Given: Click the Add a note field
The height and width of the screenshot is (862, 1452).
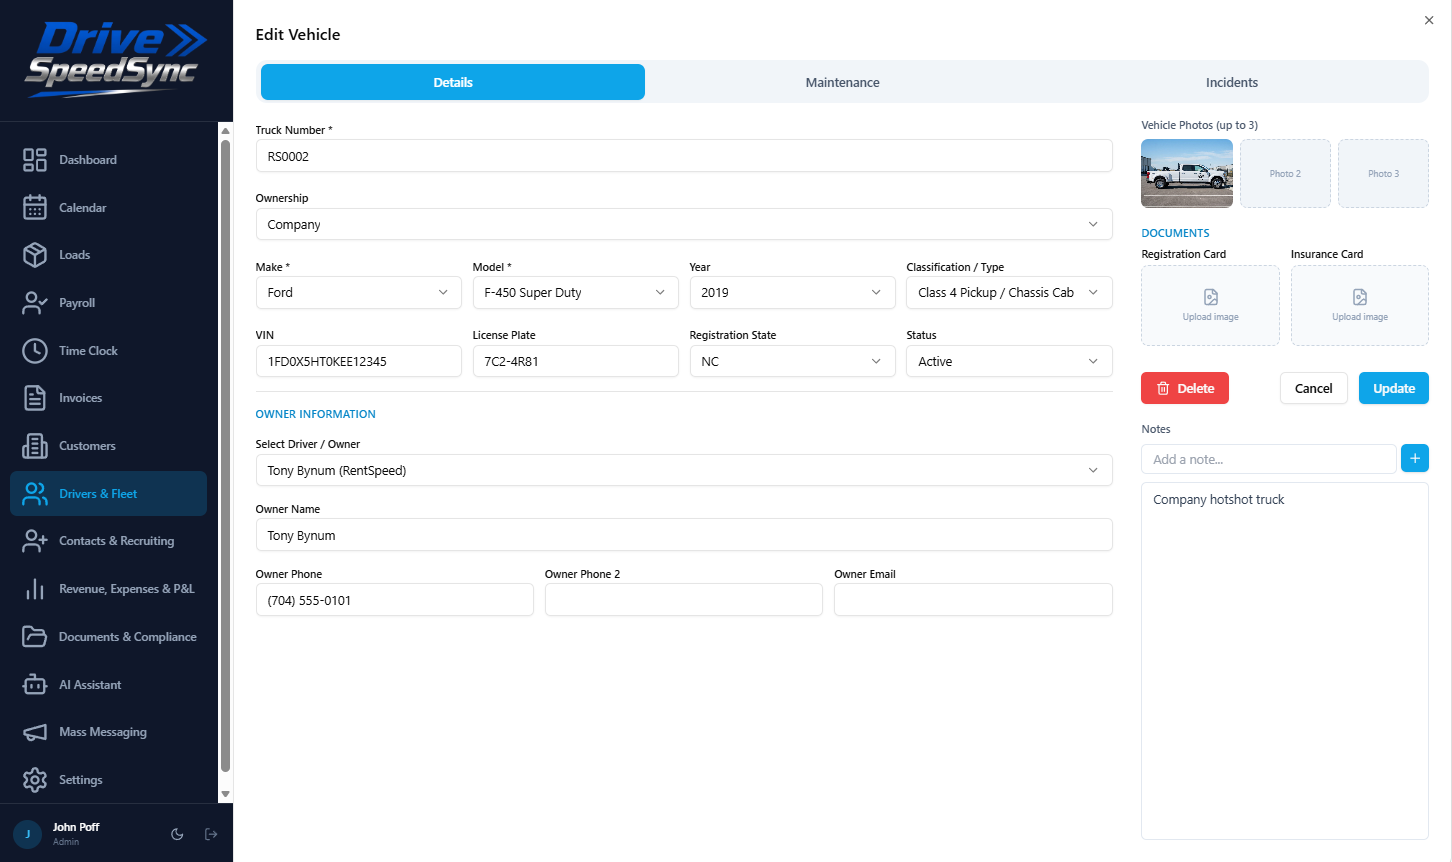Looking at the screenshot, I should 1269,459.
